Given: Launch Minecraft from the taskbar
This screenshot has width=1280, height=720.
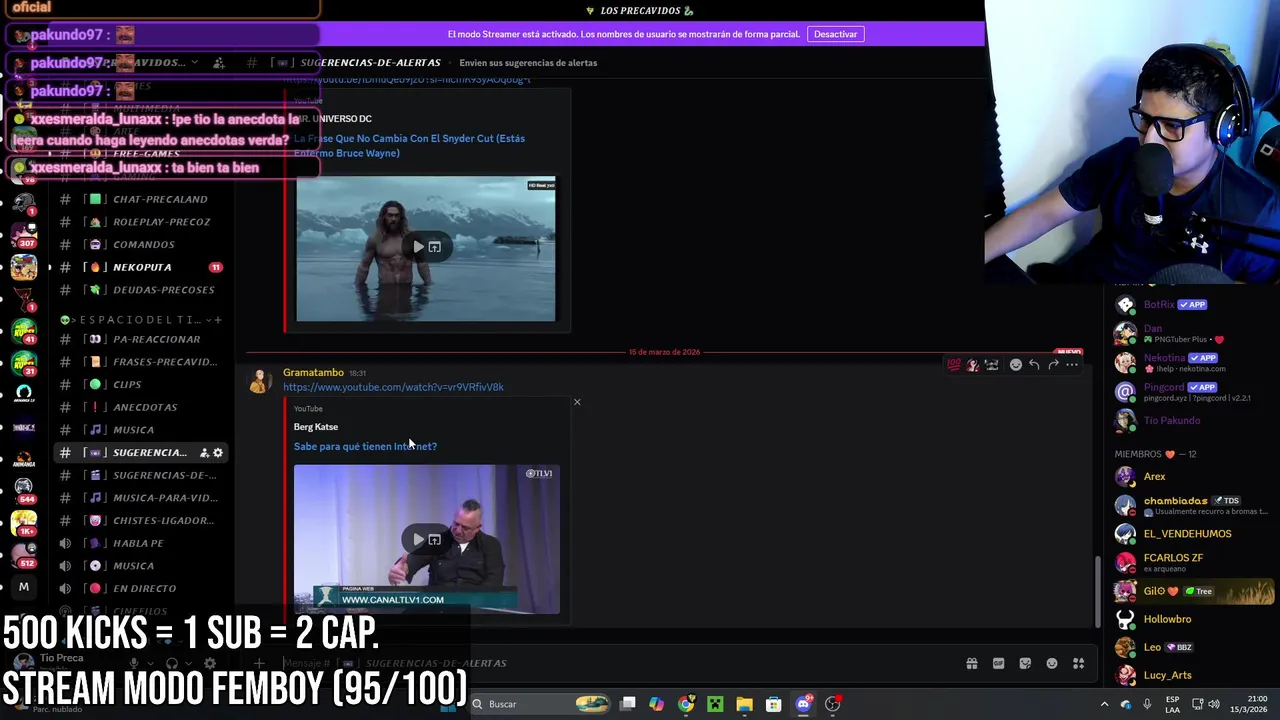Looking at the screenshot, I should (715, 704).
